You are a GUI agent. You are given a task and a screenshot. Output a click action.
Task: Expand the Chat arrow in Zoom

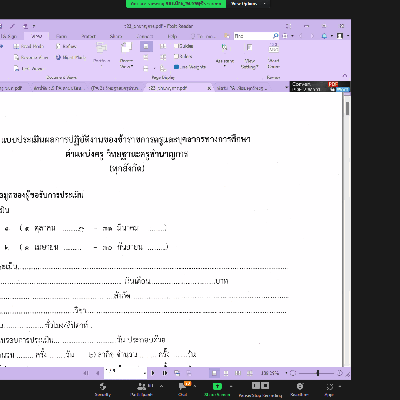(x=195, y=386)
